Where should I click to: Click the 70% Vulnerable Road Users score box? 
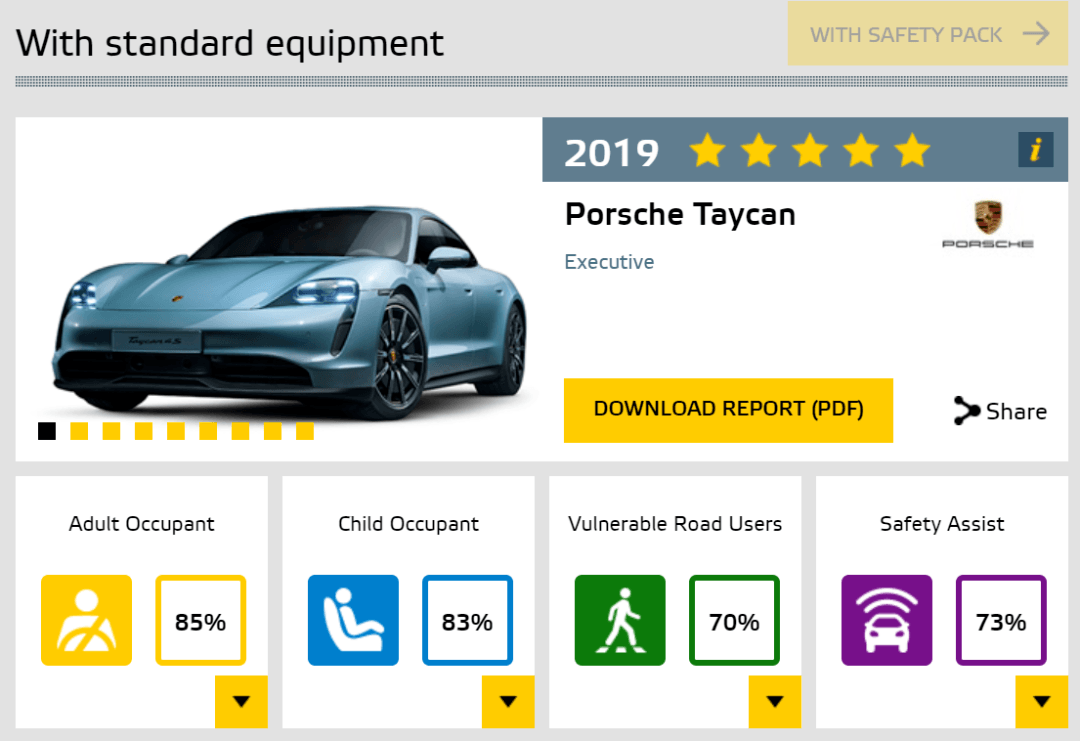pos(734,620)
